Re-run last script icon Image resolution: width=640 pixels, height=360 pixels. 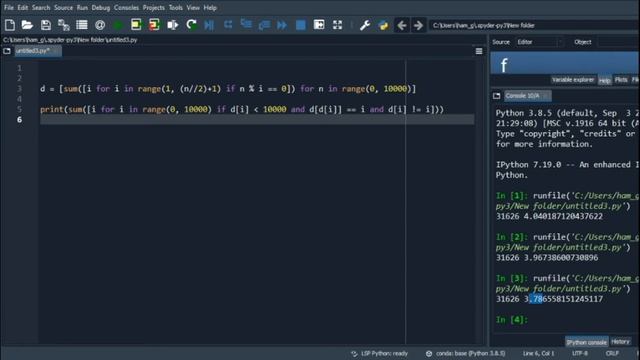191,25
